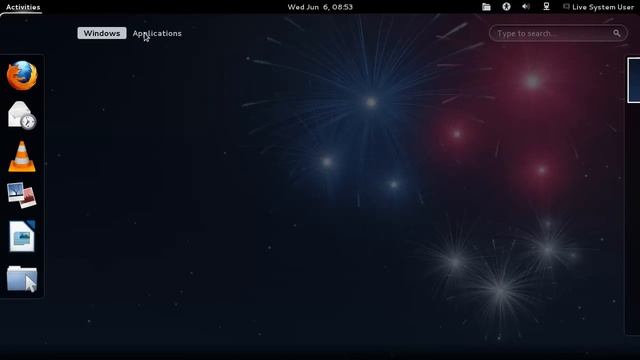Click the Activities button
This screenshot has width=640, height=360.
pyautogui.click(x=23, y=7)
